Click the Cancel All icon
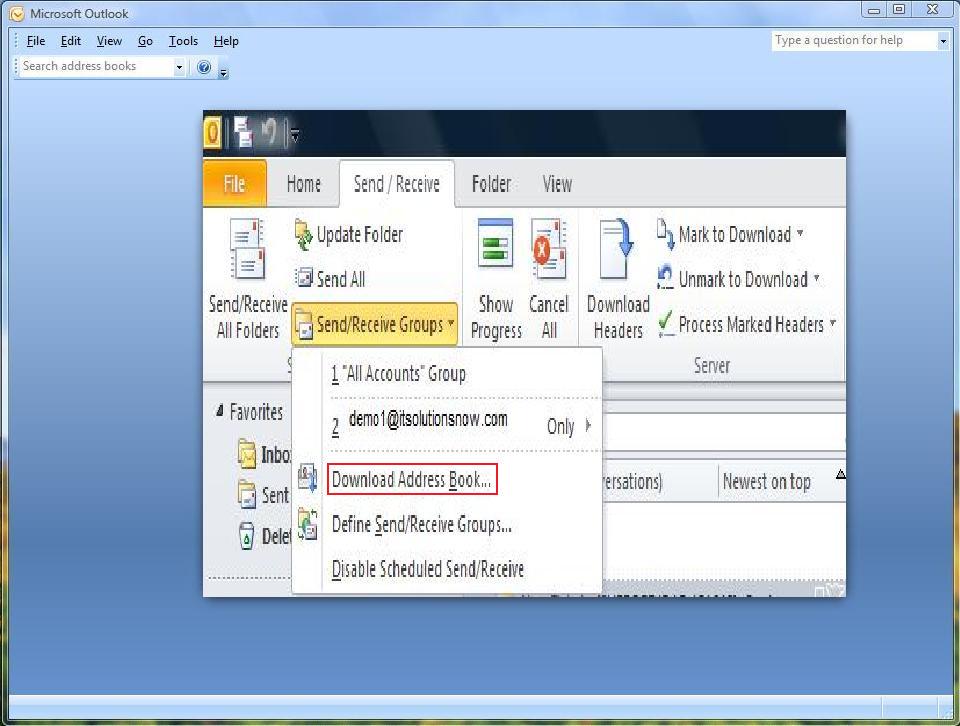The image size is (960, 726). tap(549, 249)
